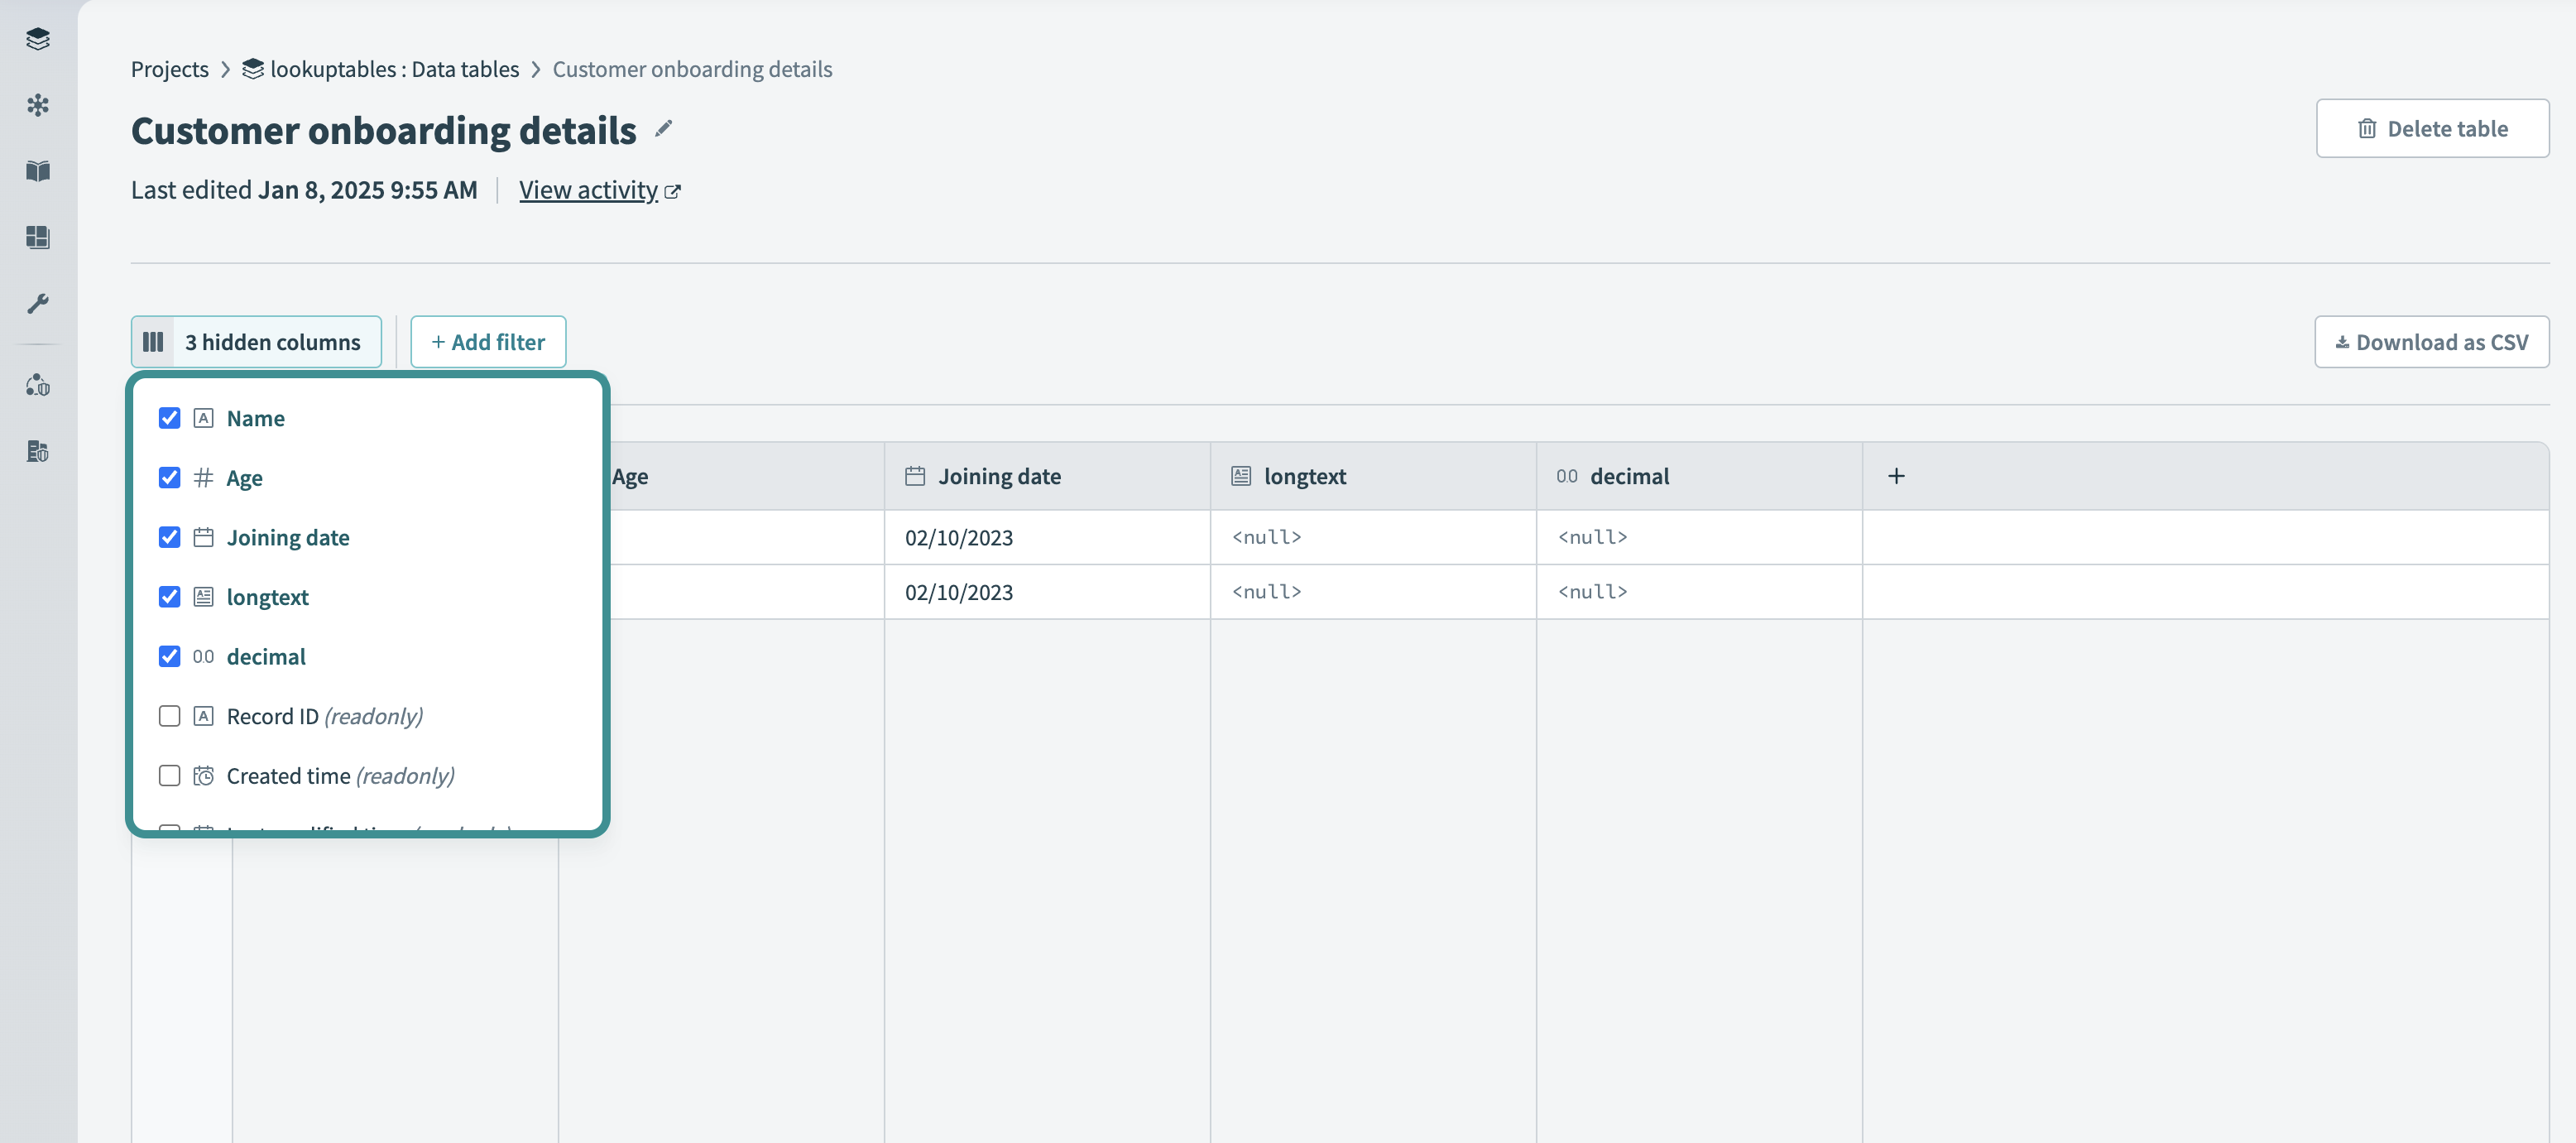The width and height of the screenshot is (2576, 1143).
Task: Check the Created time readonly column checkbox
Action: [170, 776]
